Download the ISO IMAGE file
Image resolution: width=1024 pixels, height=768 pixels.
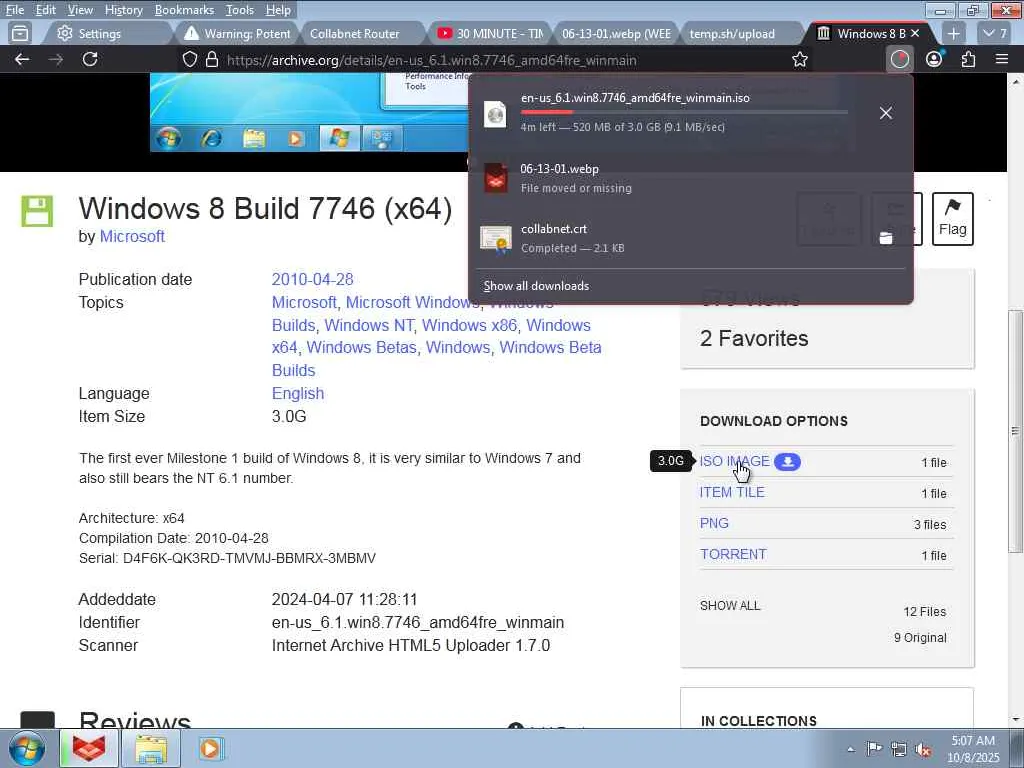735,461
